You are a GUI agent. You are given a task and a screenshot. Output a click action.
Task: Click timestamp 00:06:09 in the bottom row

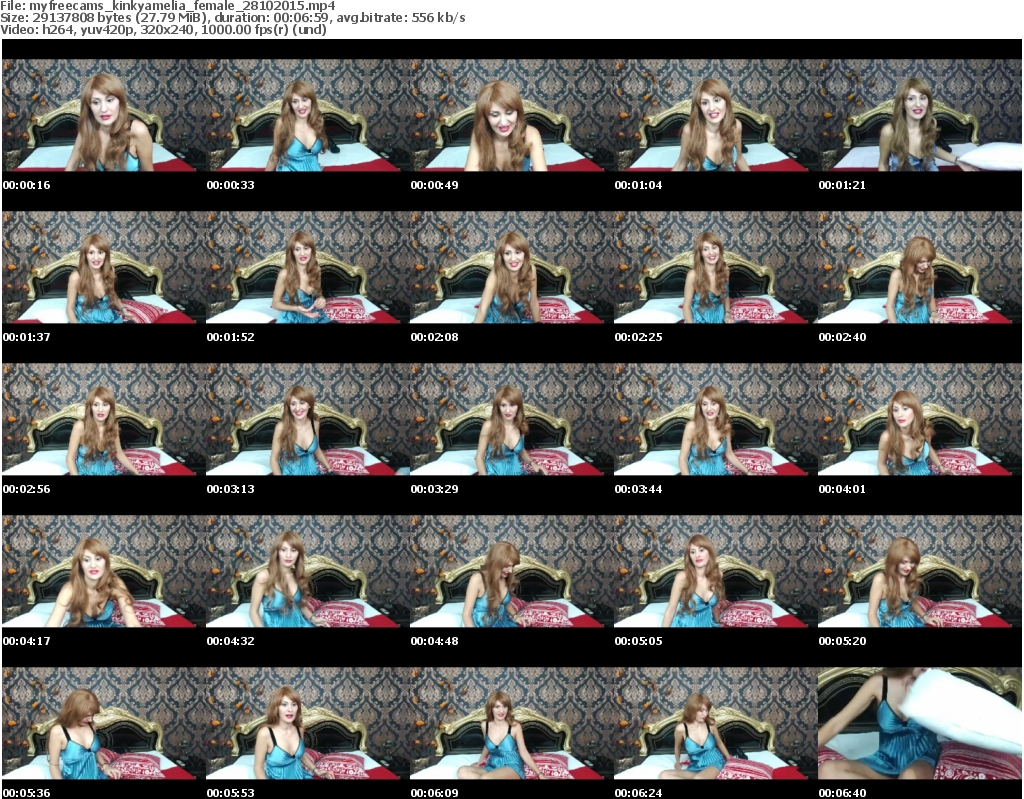pyautogui.click(x=434, y=792)
